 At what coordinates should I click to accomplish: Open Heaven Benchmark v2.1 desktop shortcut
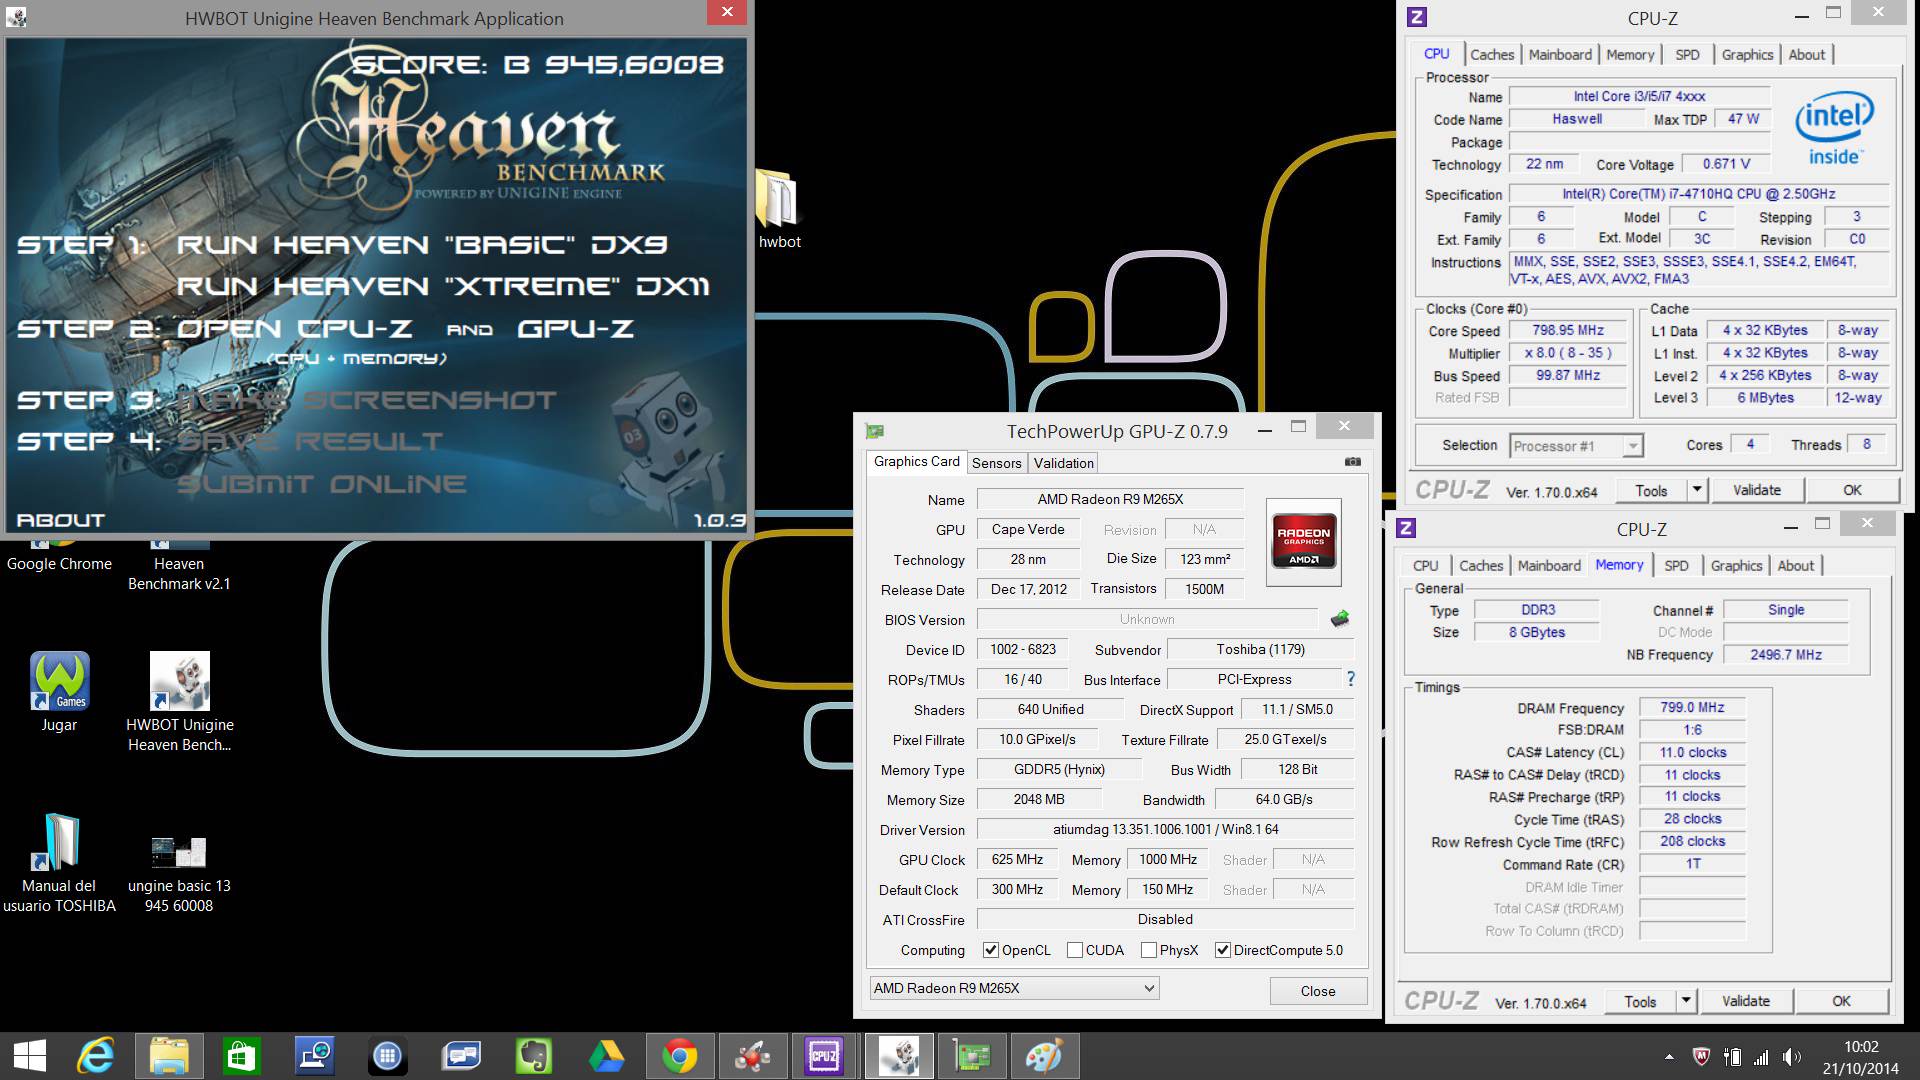(179, 566)
